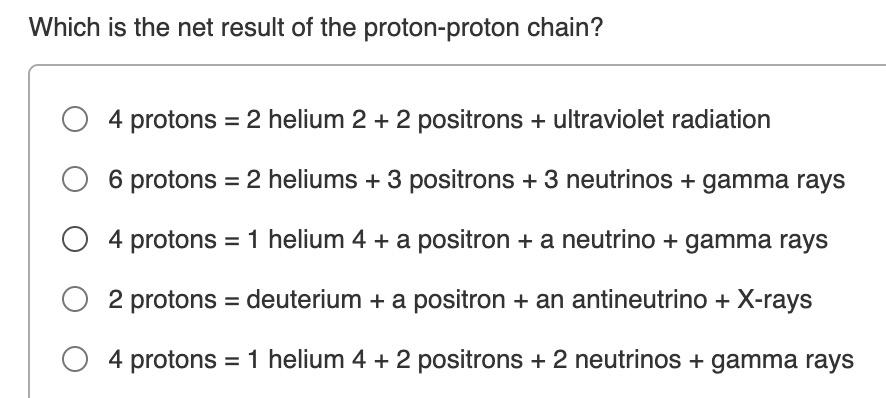Click 'gamma rays' at end of second option
Image resolution: width=886 pixels, height=398 pixels.
(774, 181)
